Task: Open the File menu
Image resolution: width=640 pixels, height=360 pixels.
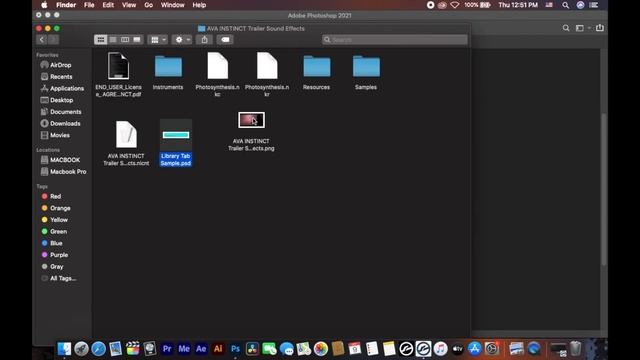Action: tap(89, 5)
